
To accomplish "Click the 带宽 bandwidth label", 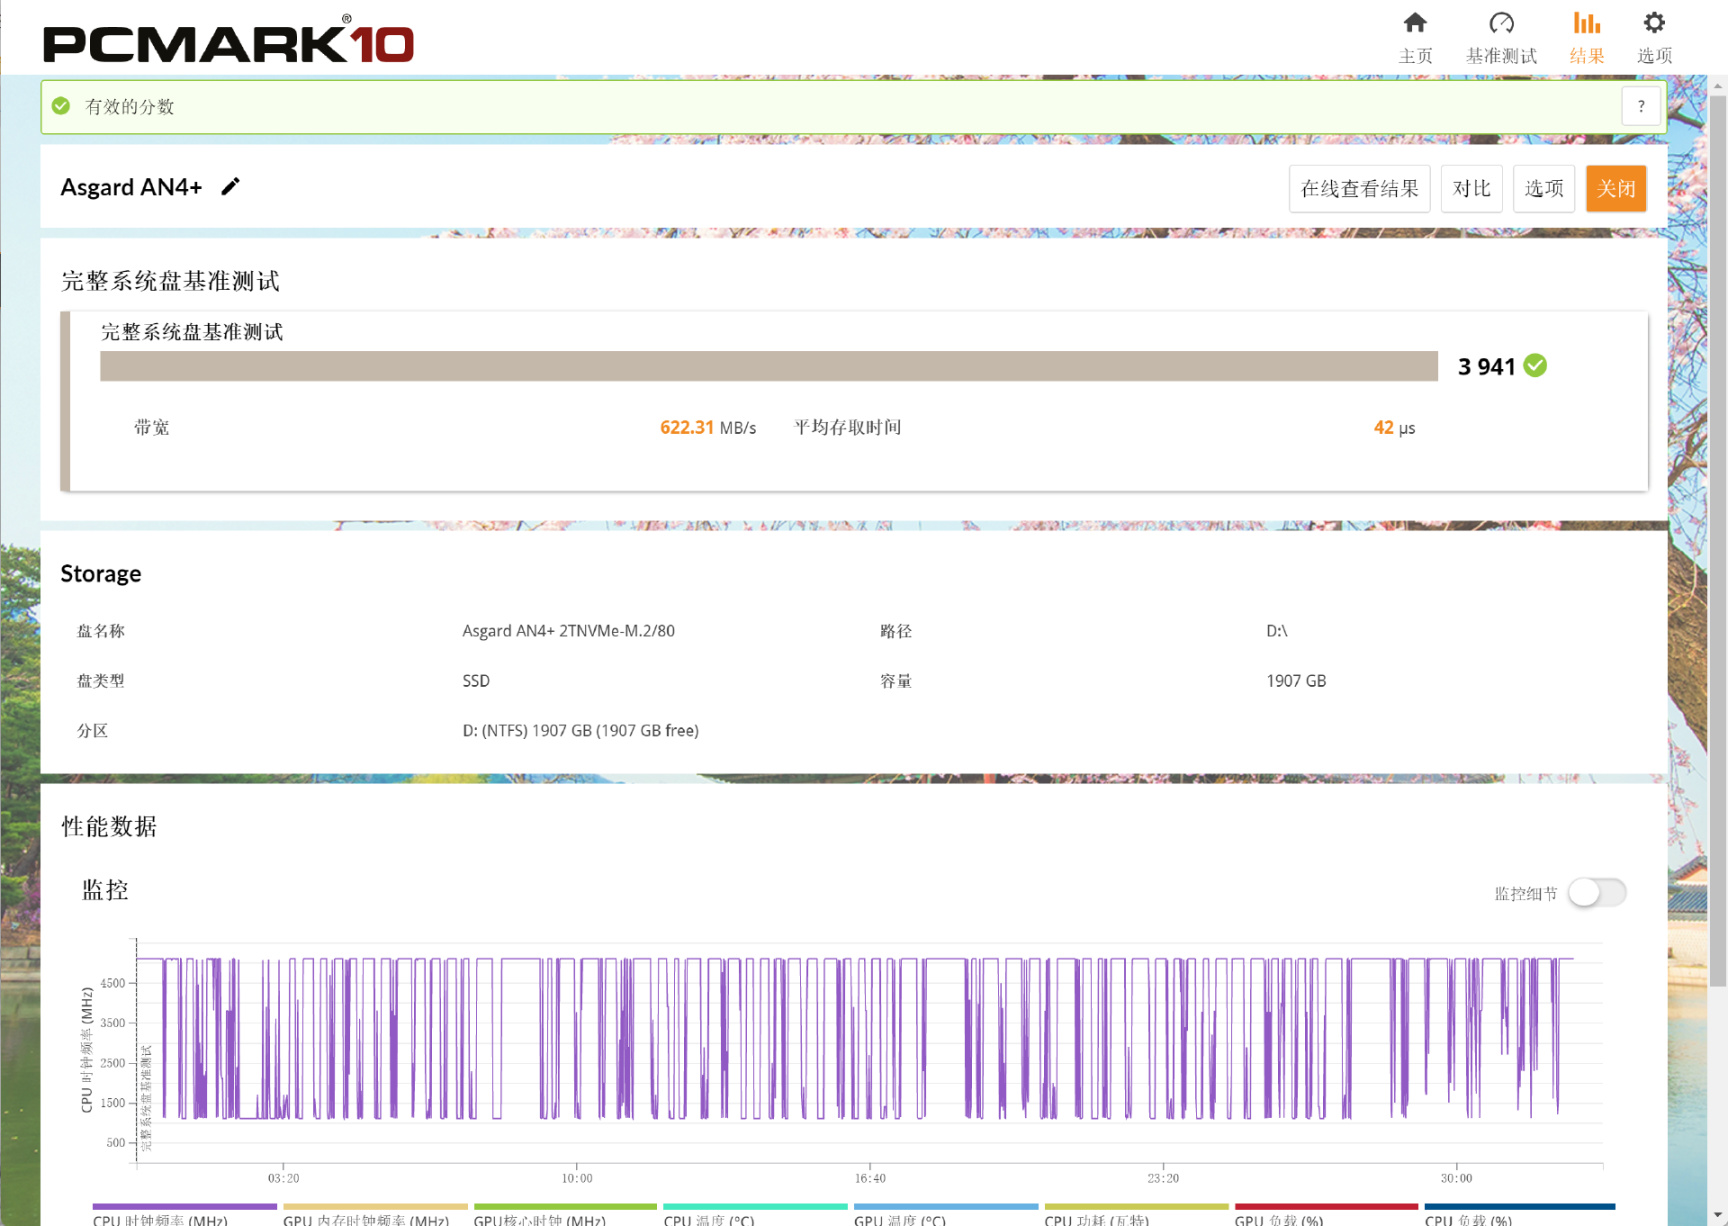I will click(151, 427).
